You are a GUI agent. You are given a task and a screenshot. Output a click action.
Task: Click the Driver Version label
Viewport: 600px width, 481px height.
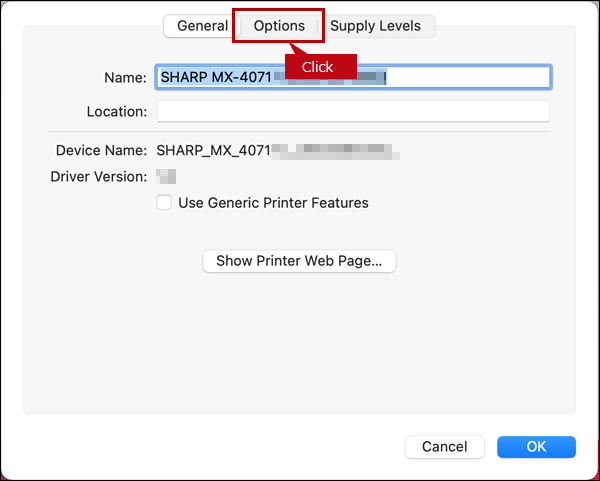[99, 177]
